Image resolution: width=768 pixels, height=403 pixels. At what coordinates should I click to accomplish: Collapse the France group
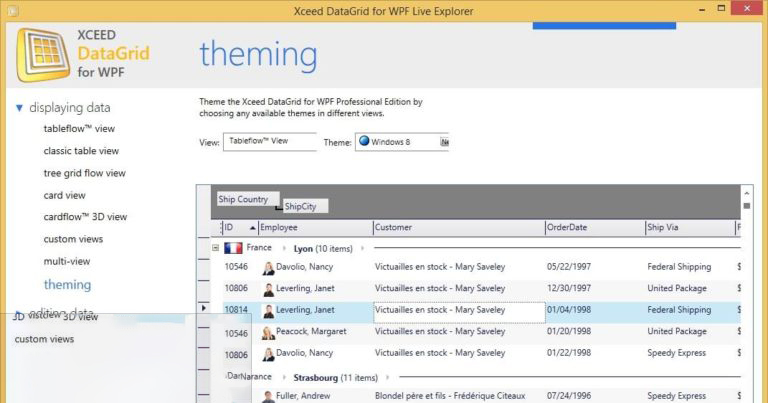point(216,248)
